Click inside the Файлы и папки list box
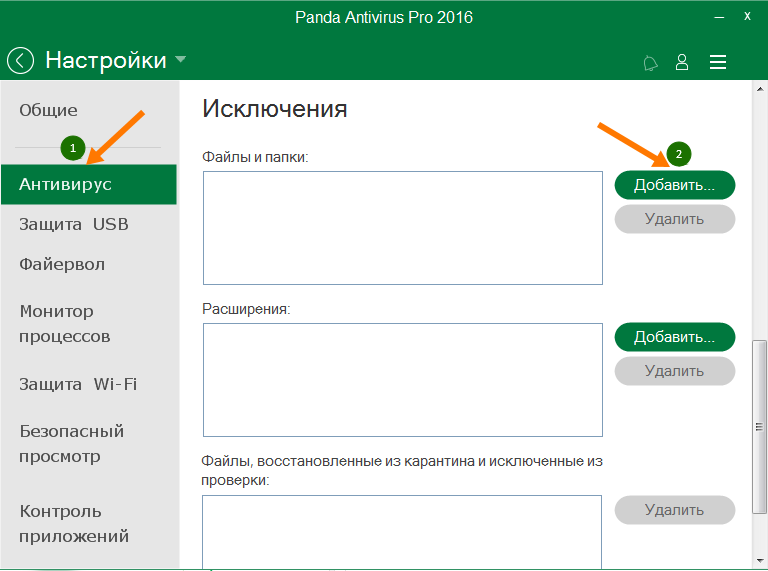This screenshot has height=571, width=768. pyautogui.click(x=403, y=228)
